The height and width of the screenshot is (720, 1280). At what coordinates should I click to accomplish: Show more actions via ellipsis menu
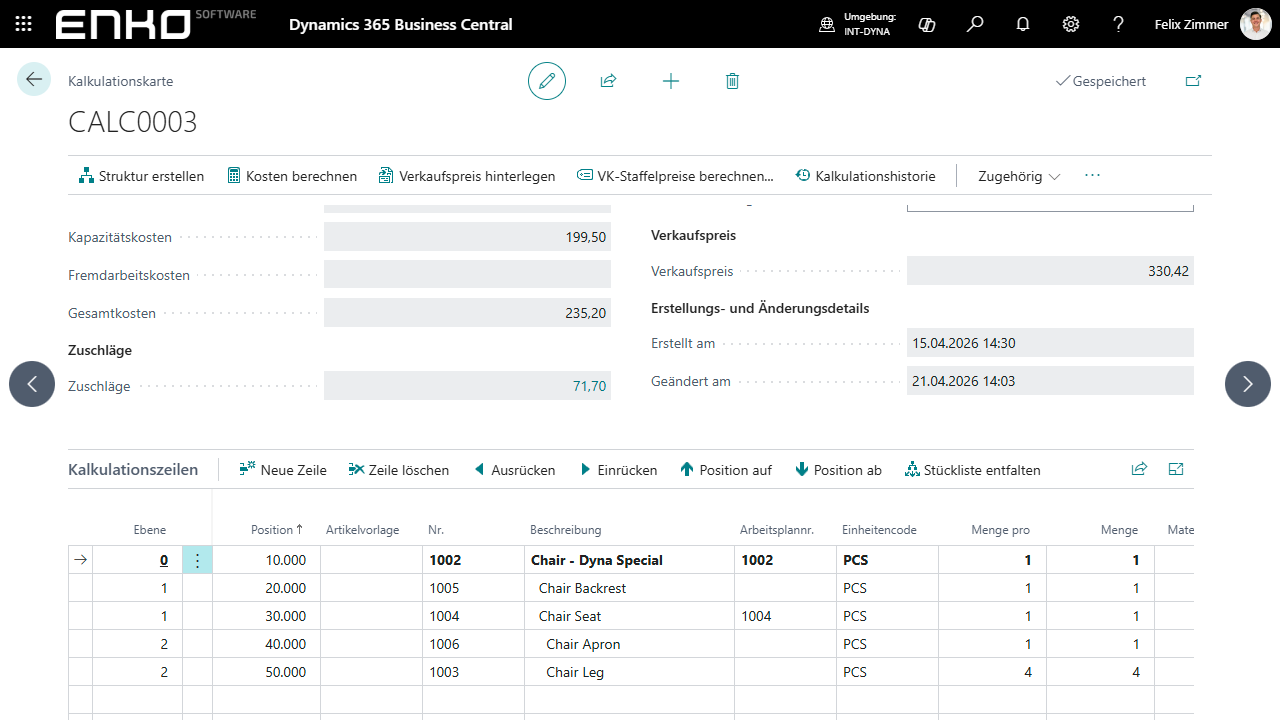tap(1092, 176)
